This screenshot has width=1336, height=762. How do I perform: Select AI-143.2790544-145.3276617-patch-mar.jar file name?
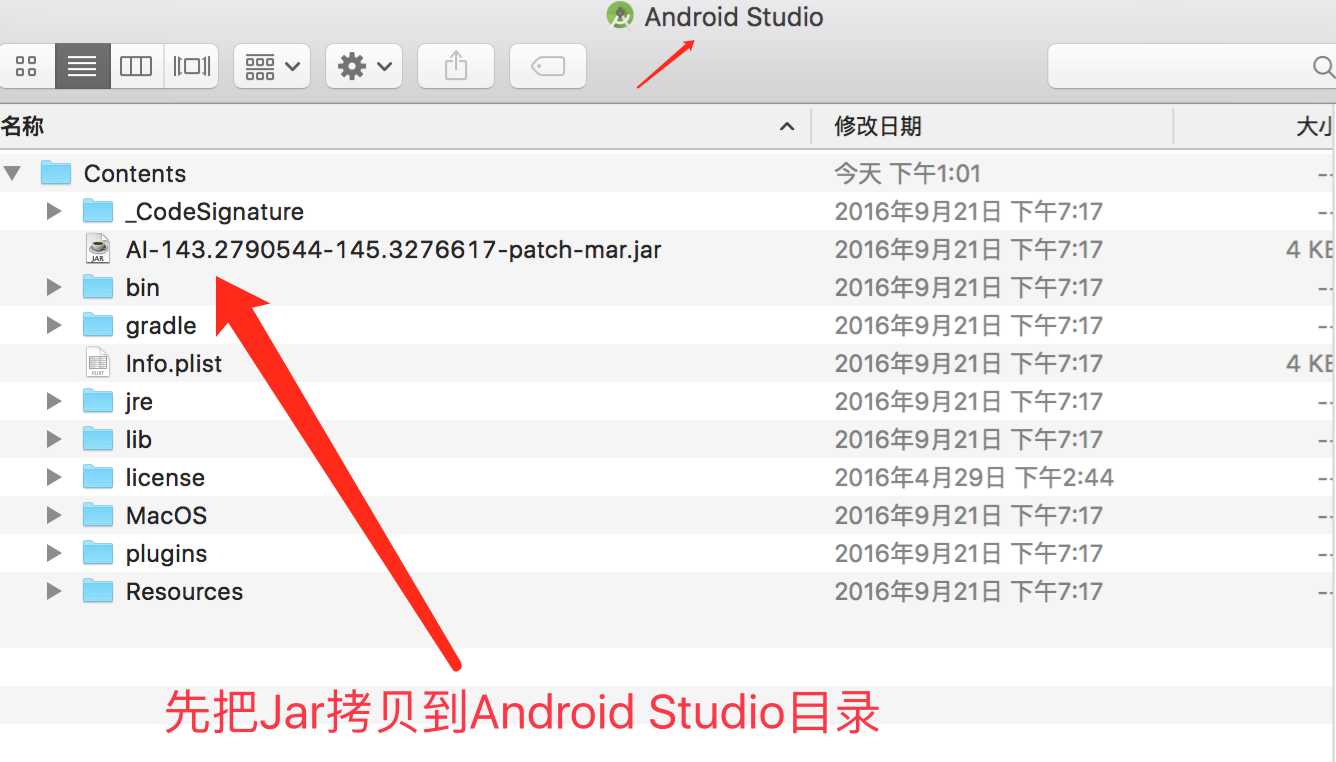pyautogui.click(x=393, y=249)
